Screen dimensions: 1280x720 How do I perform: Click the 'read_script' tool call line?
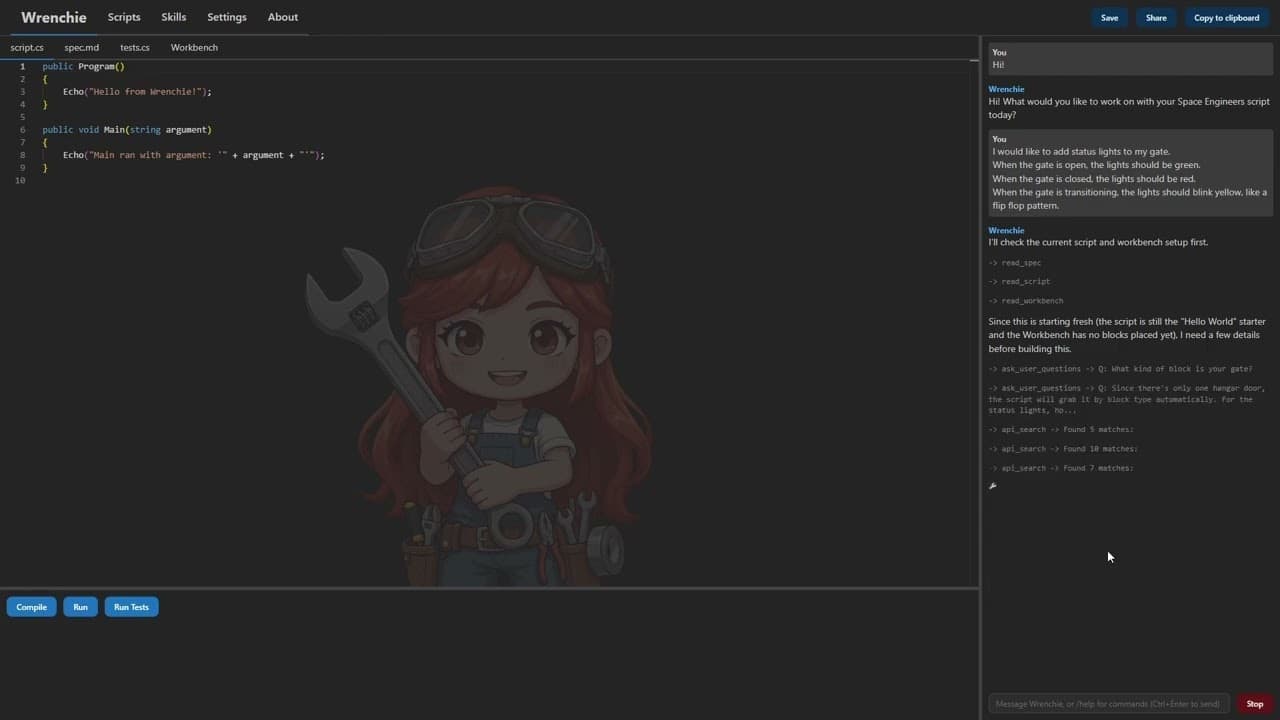click(x=1019, y=281)
